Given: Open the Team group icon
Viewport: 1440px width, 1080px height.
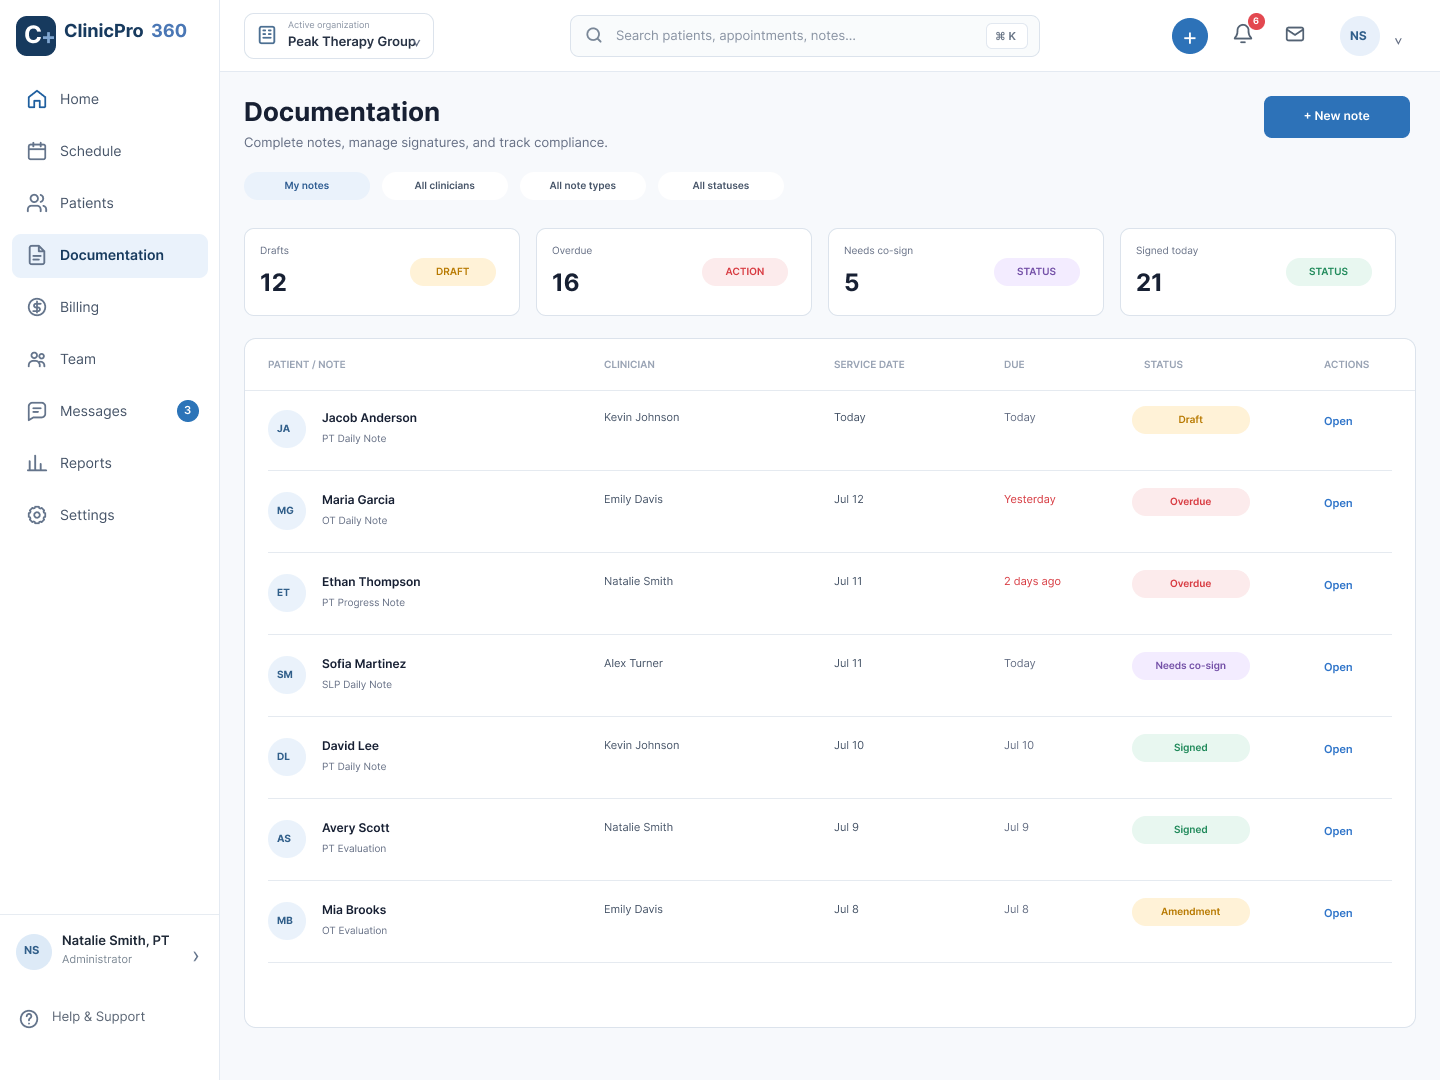Looking at the screenshot, I should [37, 359].
